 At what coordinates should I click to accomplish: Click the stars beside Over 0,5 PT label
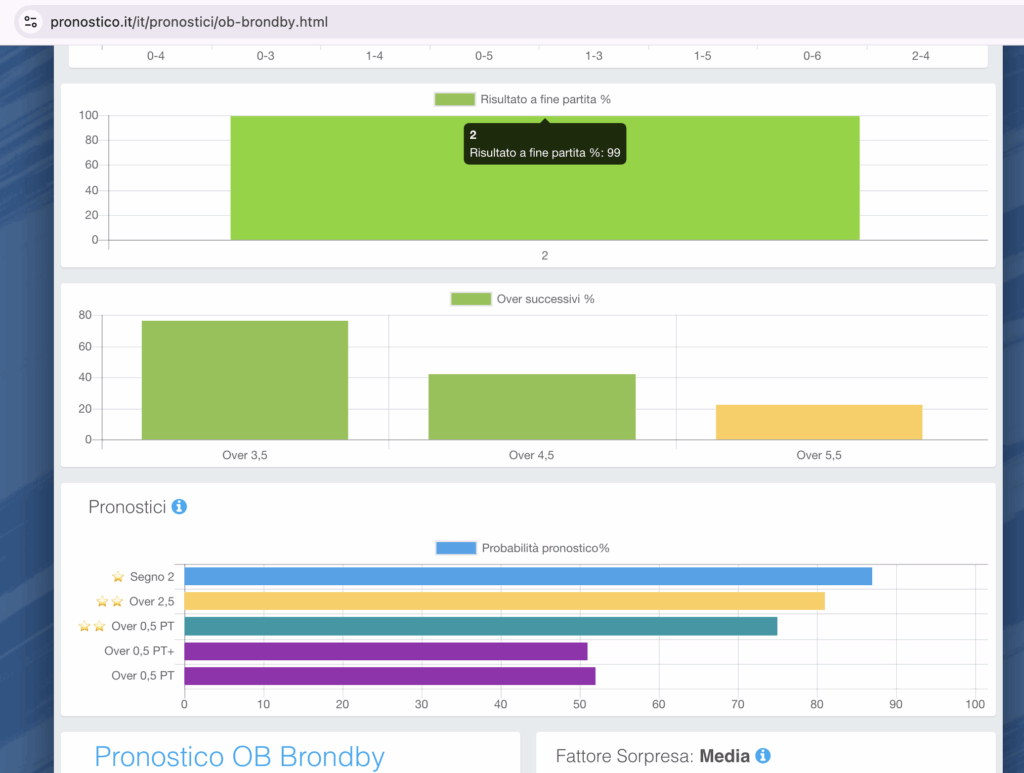pos(92,627)
